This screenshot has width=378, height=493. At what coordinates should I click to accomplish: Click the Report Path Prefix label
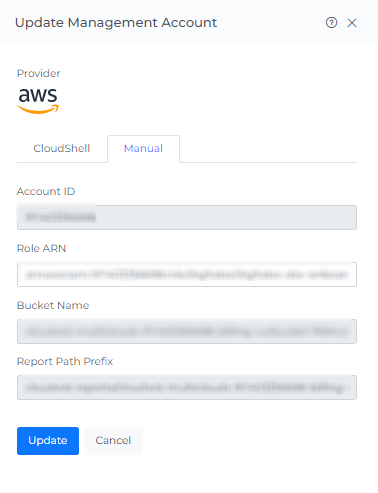(x=65, y=361)
